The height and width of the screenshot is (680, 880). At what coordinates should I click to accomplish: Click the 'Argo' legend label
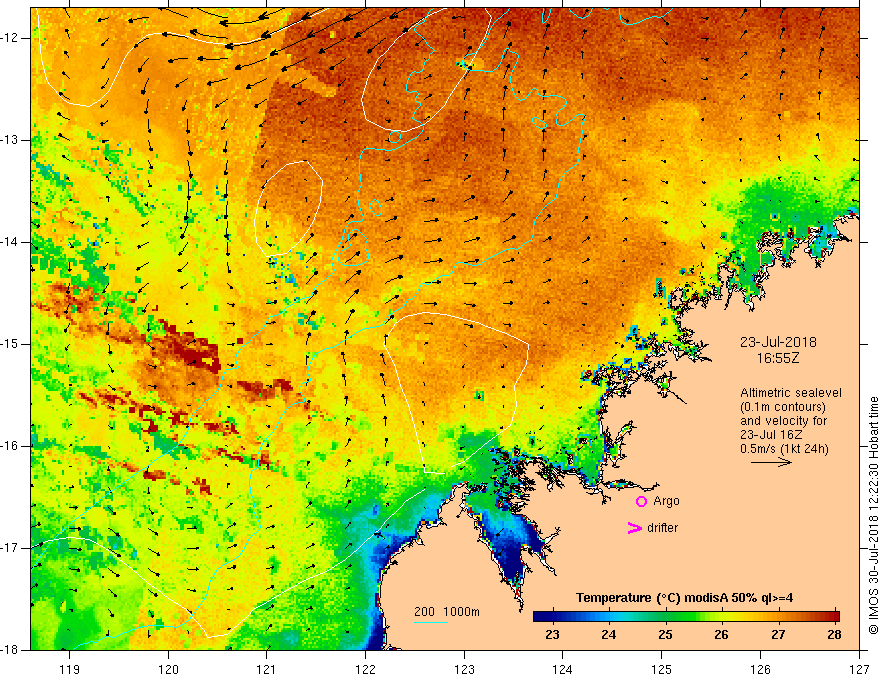(x=666, y=502)
